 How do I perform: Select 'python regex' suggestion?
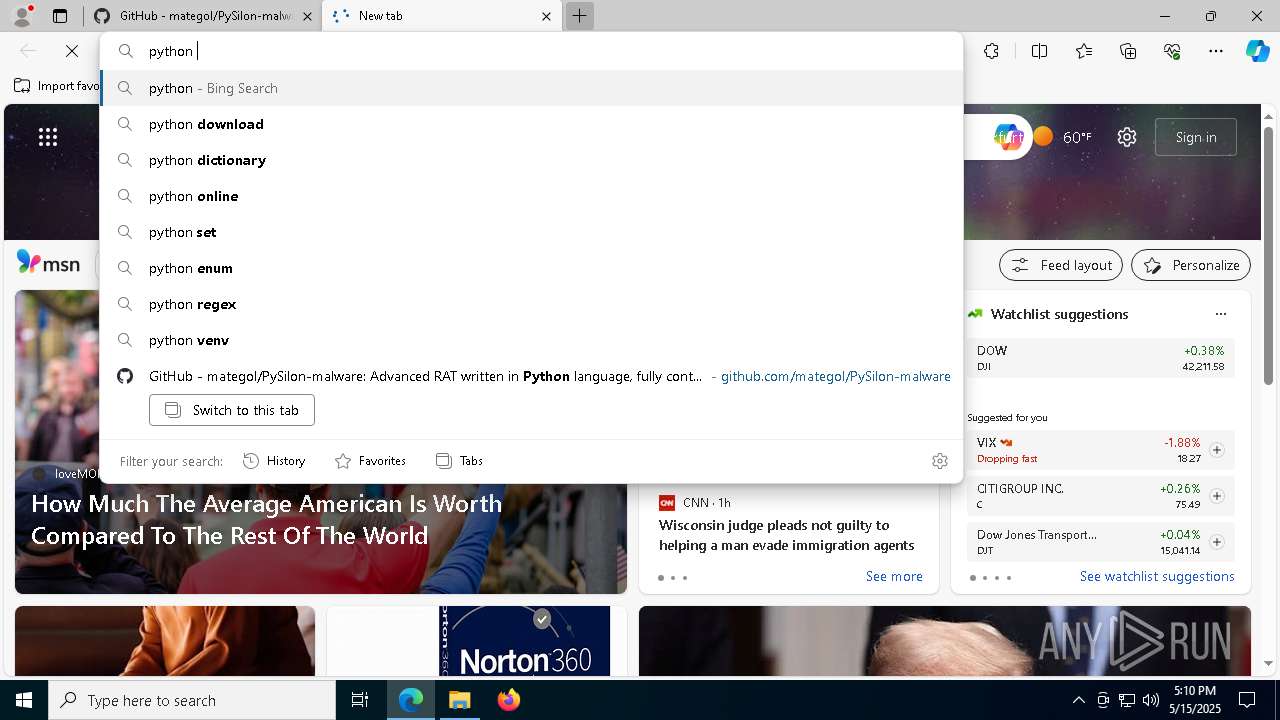click(x=531, y=304)
